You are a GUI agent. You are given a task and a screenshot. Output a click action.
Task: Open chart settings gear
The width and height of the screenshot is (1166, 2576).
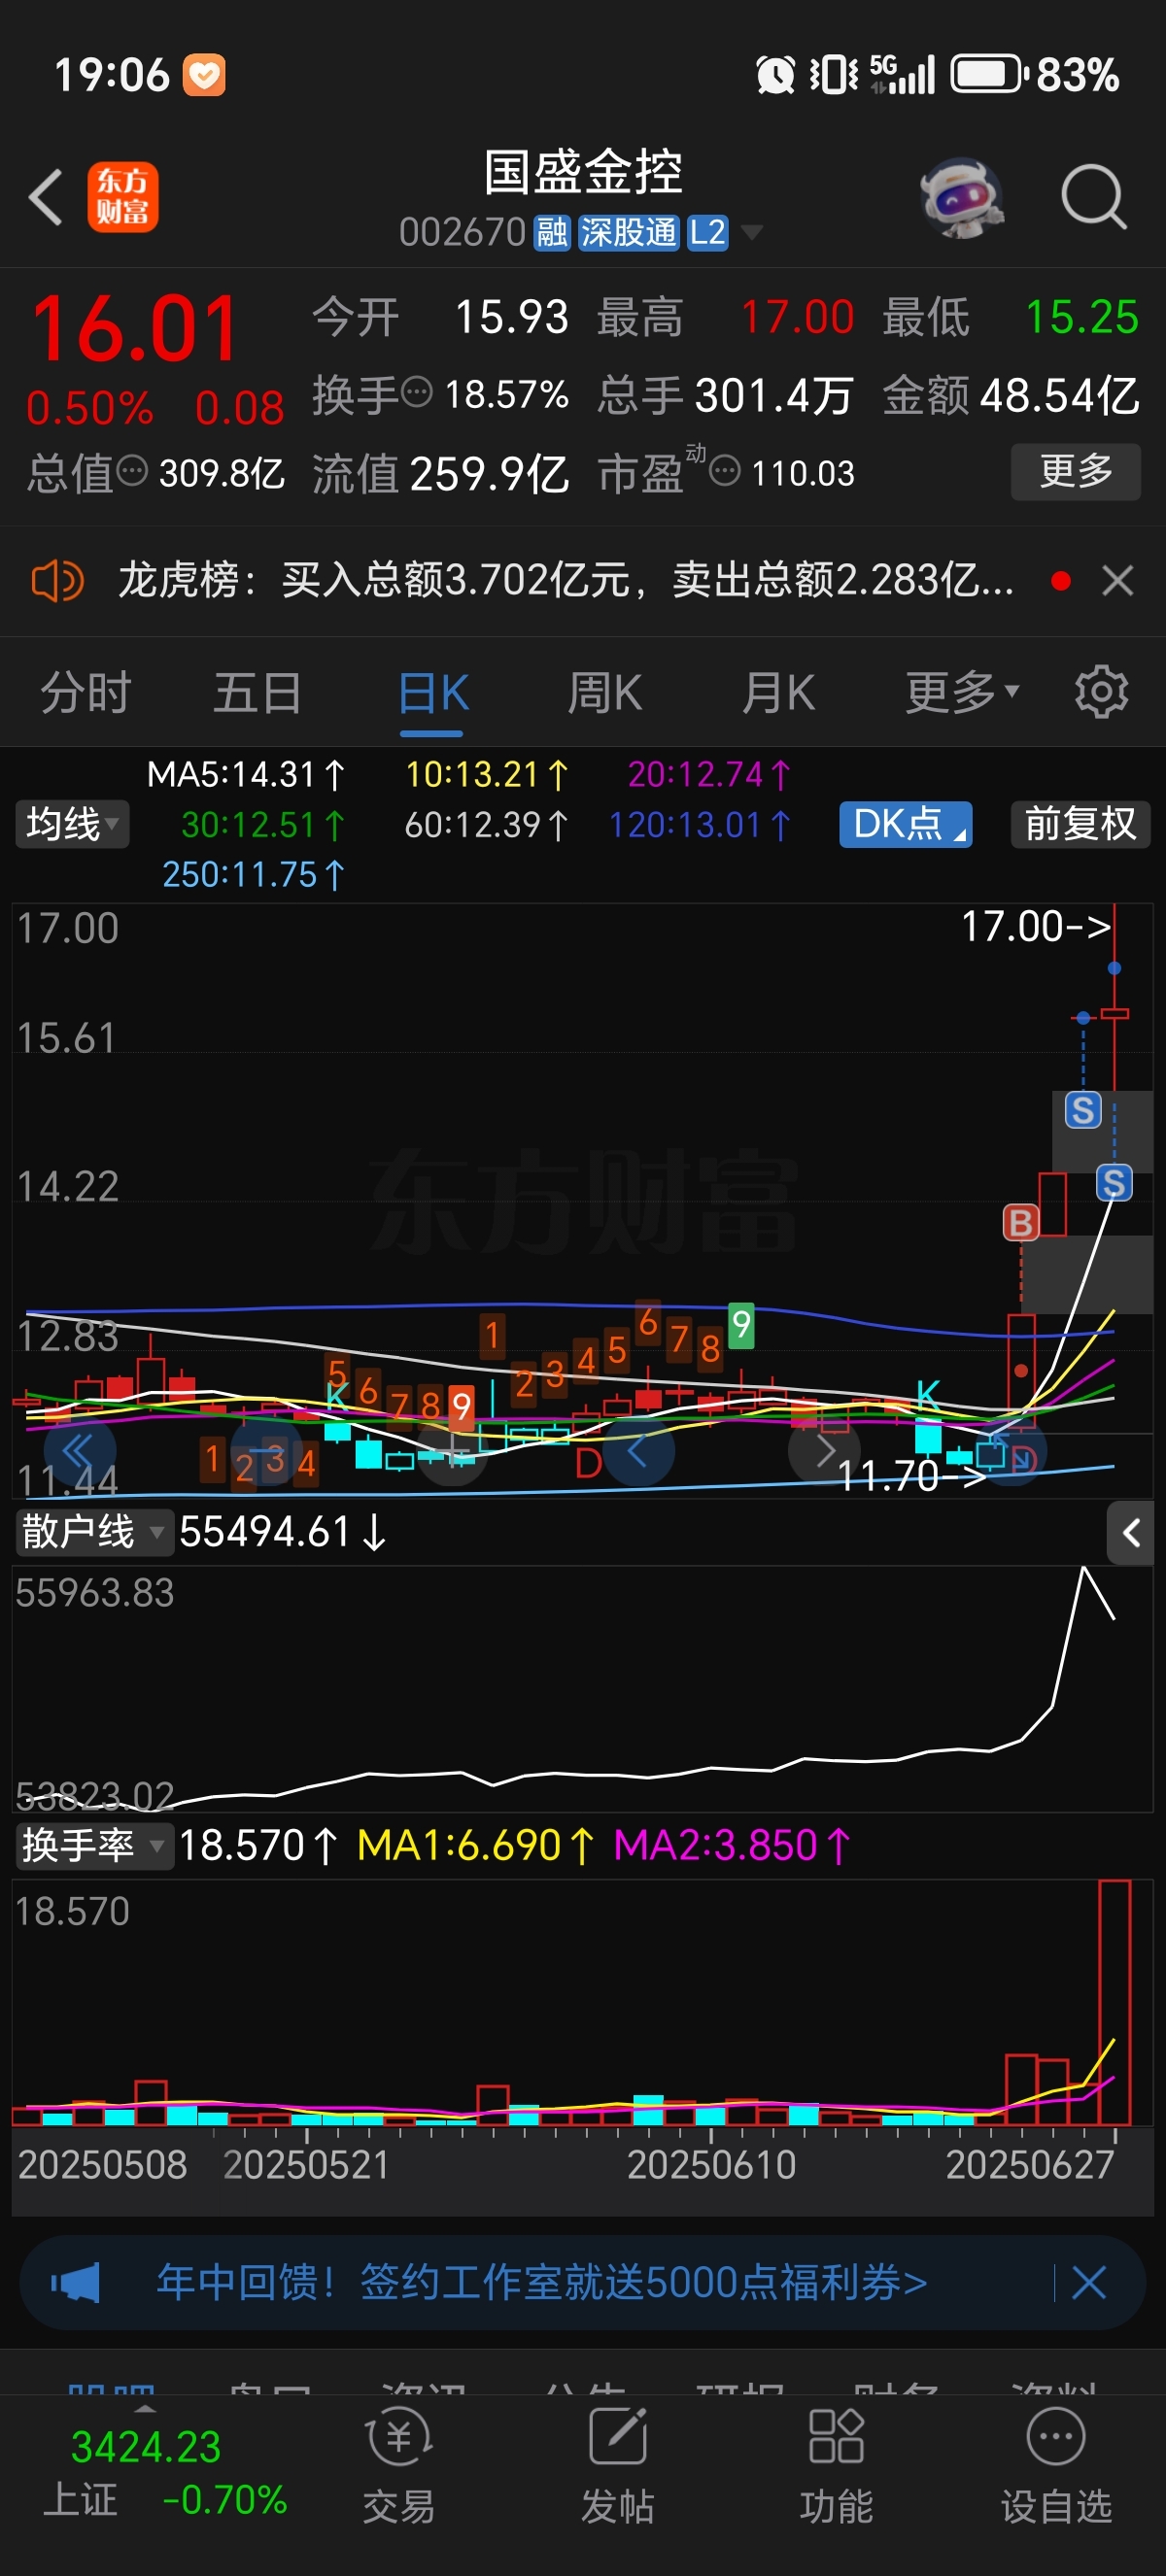coord(1101,693)
